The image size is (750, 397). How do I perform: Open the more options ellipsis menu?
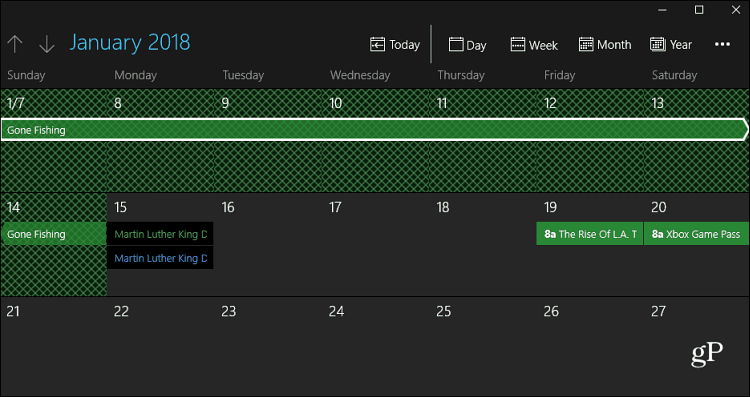(x=722, y=44)
